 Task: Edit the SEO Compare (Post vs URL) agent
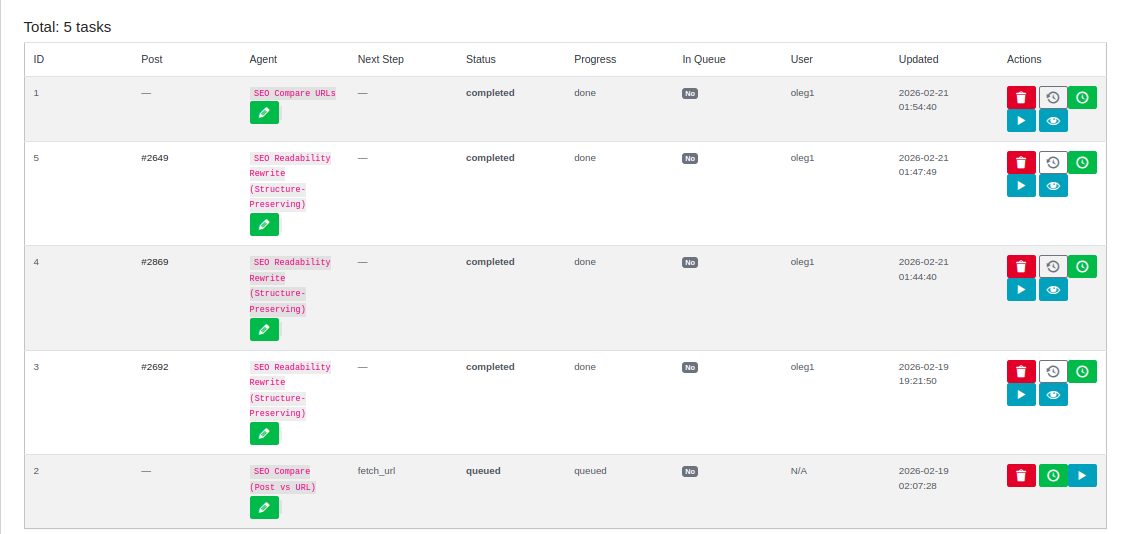[264, 508]
